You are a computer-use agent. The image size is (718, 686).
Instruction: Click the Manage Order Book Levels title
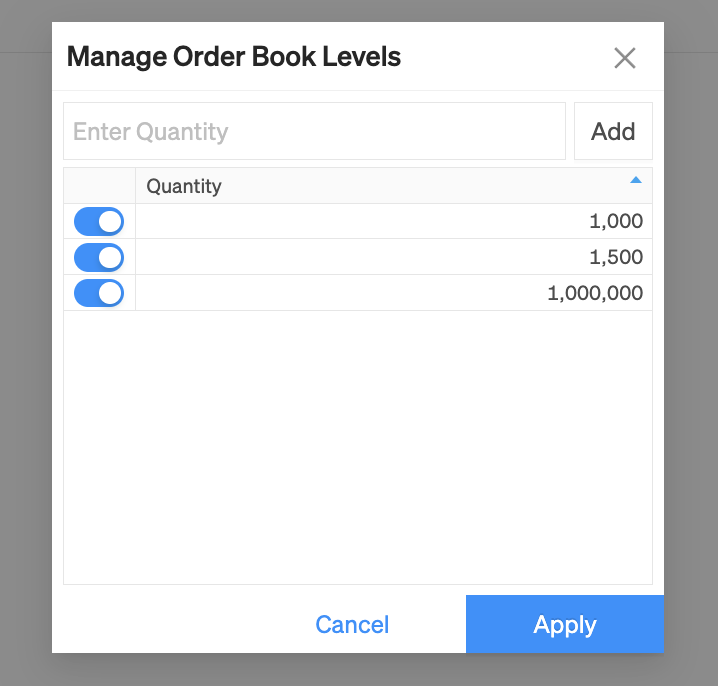(234, 57)
